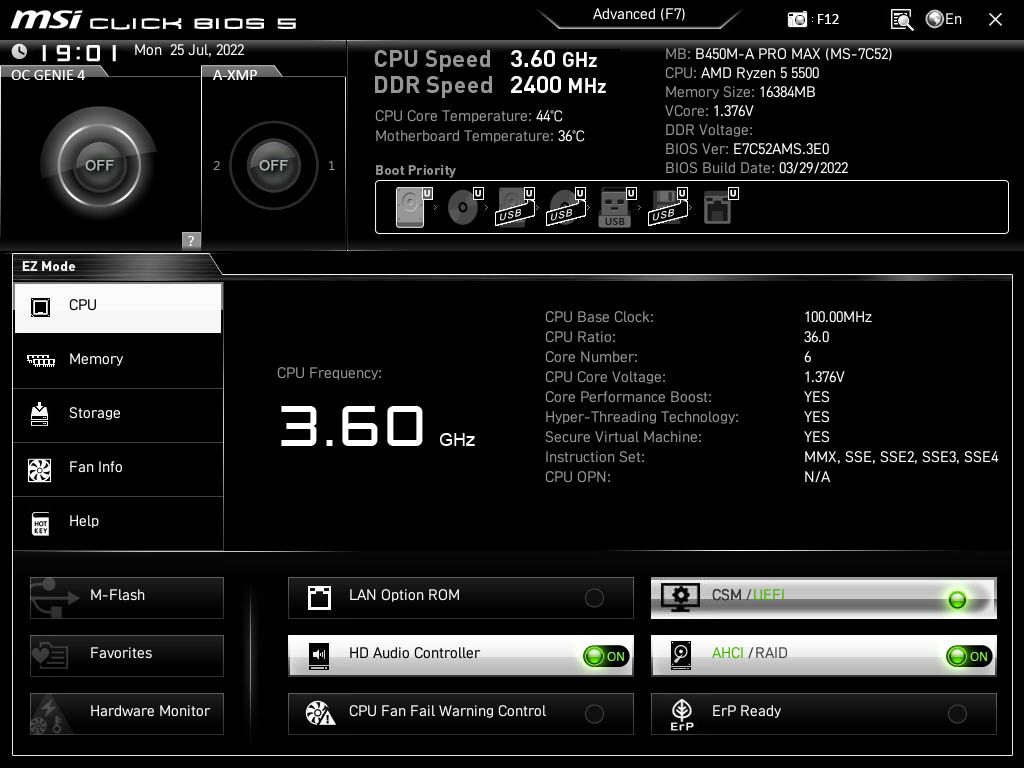This screenshot has width=1024, height=768.
Task: Click the CPU chip icon
Action: click(x=40, y=307)
